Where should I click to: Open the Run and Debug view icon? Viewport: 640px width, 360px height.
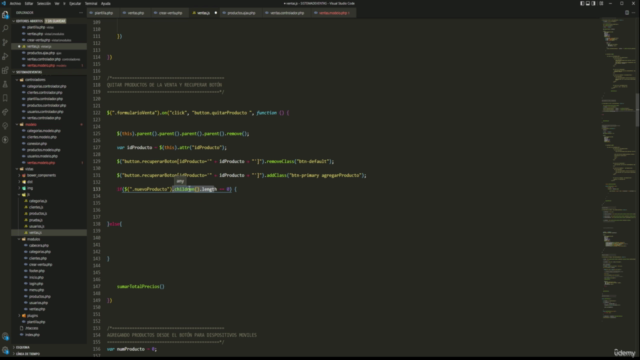coord(5,56)
